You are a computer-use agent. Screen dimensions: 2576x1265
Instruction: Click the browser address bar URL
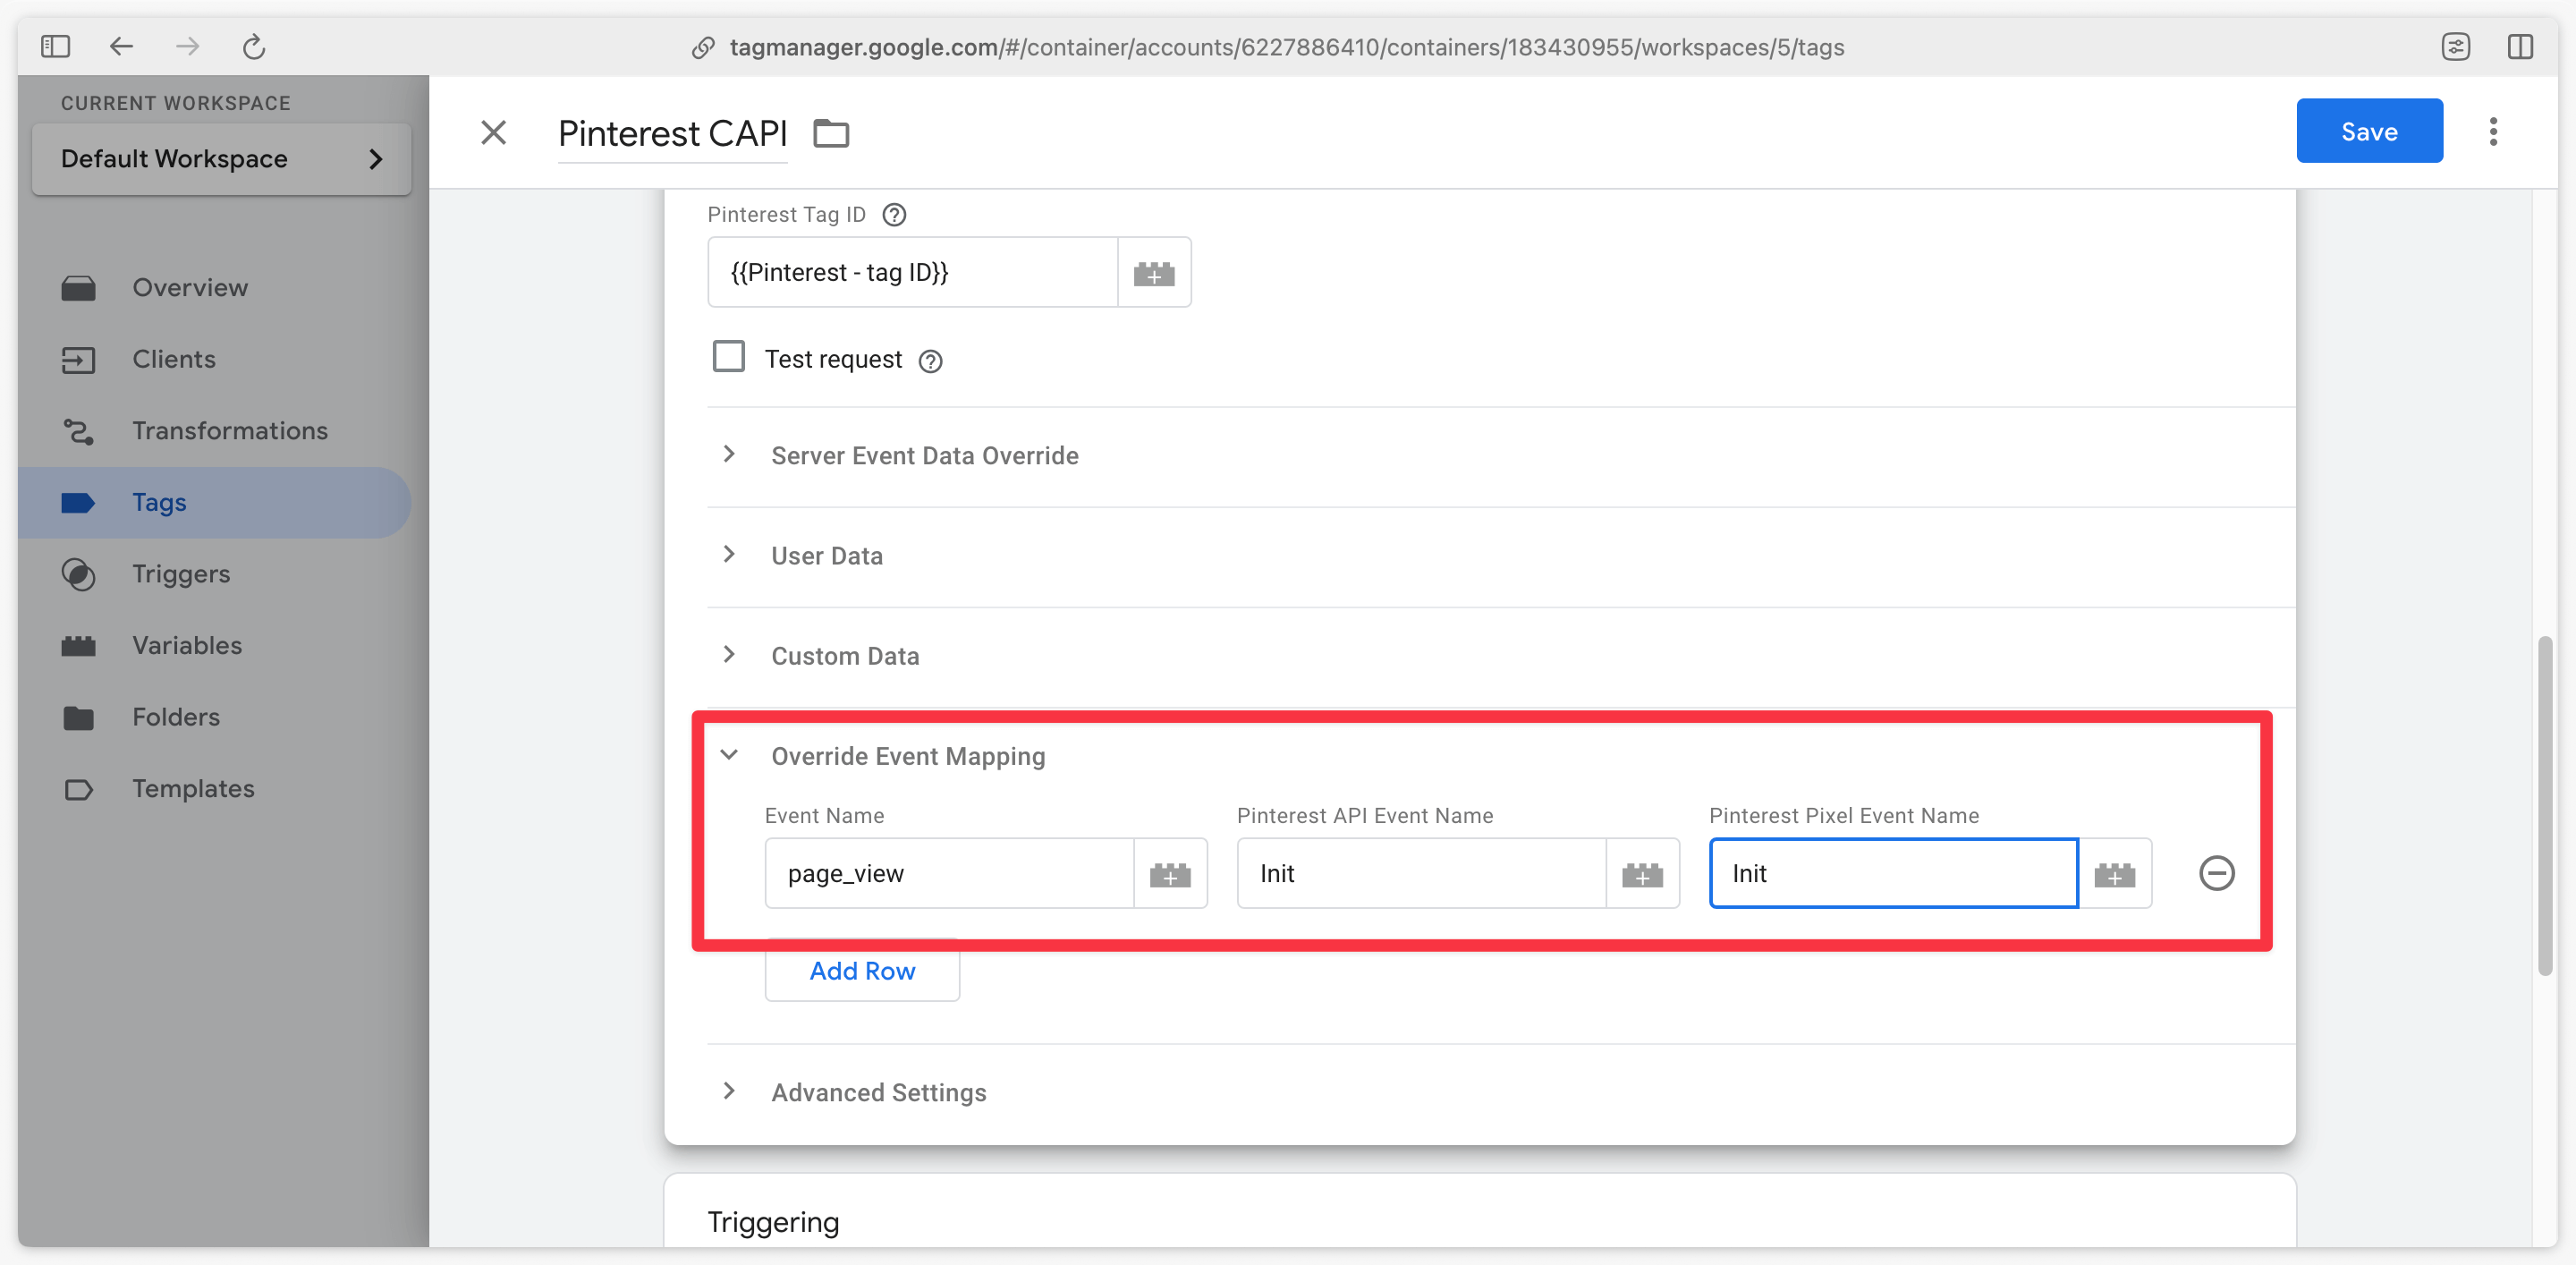1286,47
